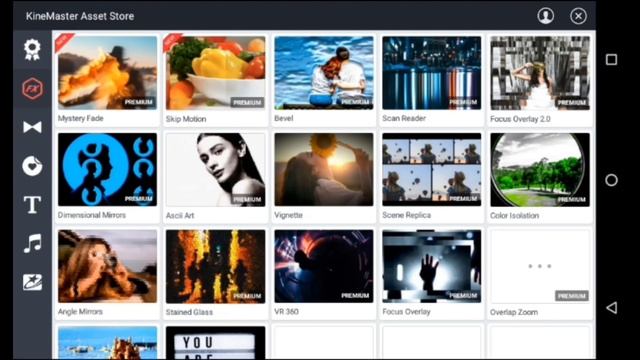Open the Music note category
This screenshot has width=640, height=360.
click(x=32, y=243)
